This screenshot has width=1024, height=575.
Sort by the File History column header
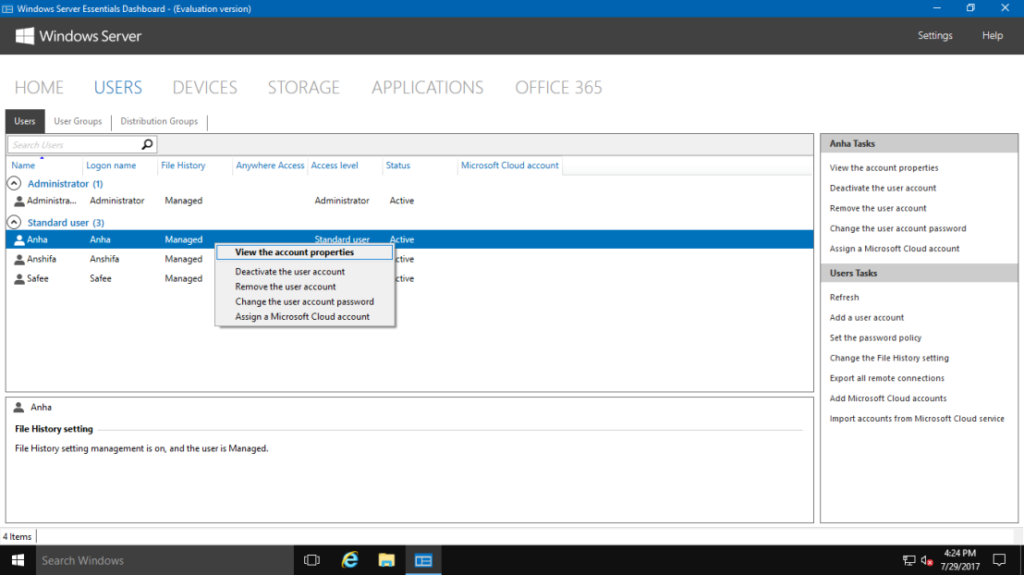(x=183, y=166)
